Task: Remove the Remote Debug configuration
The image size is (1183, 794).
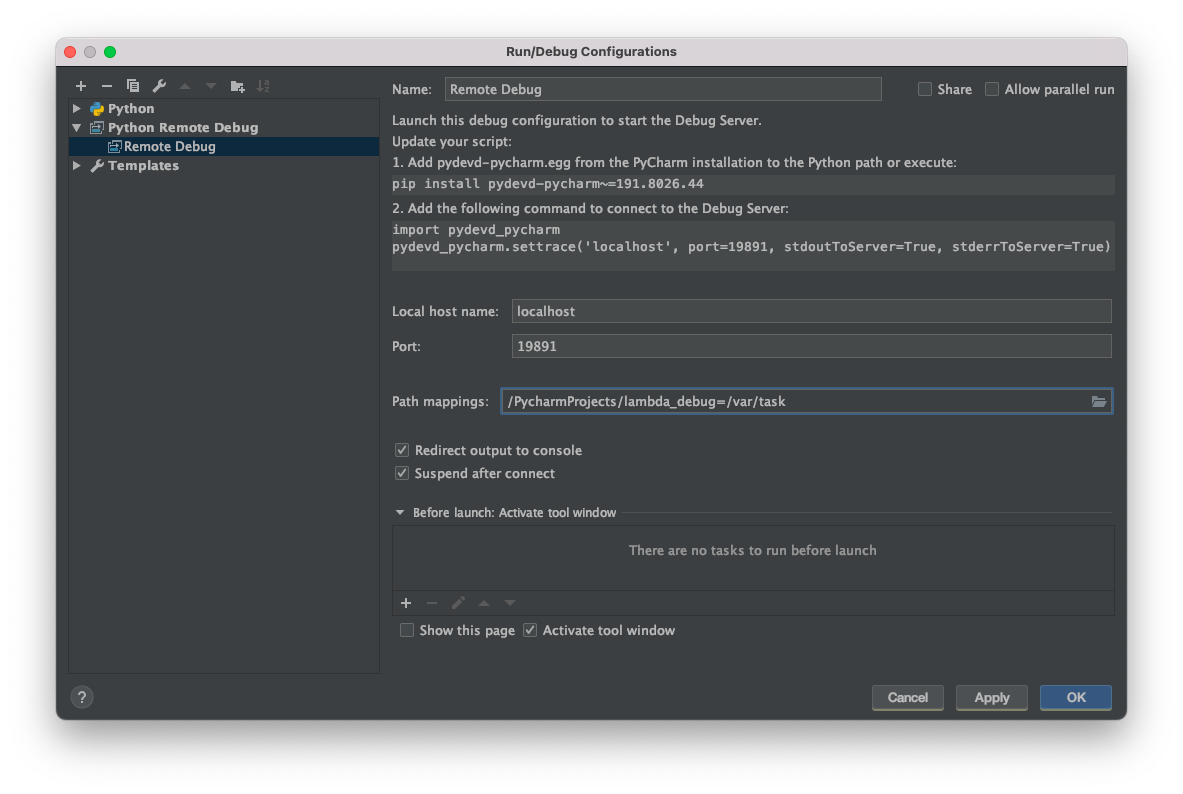Action: (107, 86)
